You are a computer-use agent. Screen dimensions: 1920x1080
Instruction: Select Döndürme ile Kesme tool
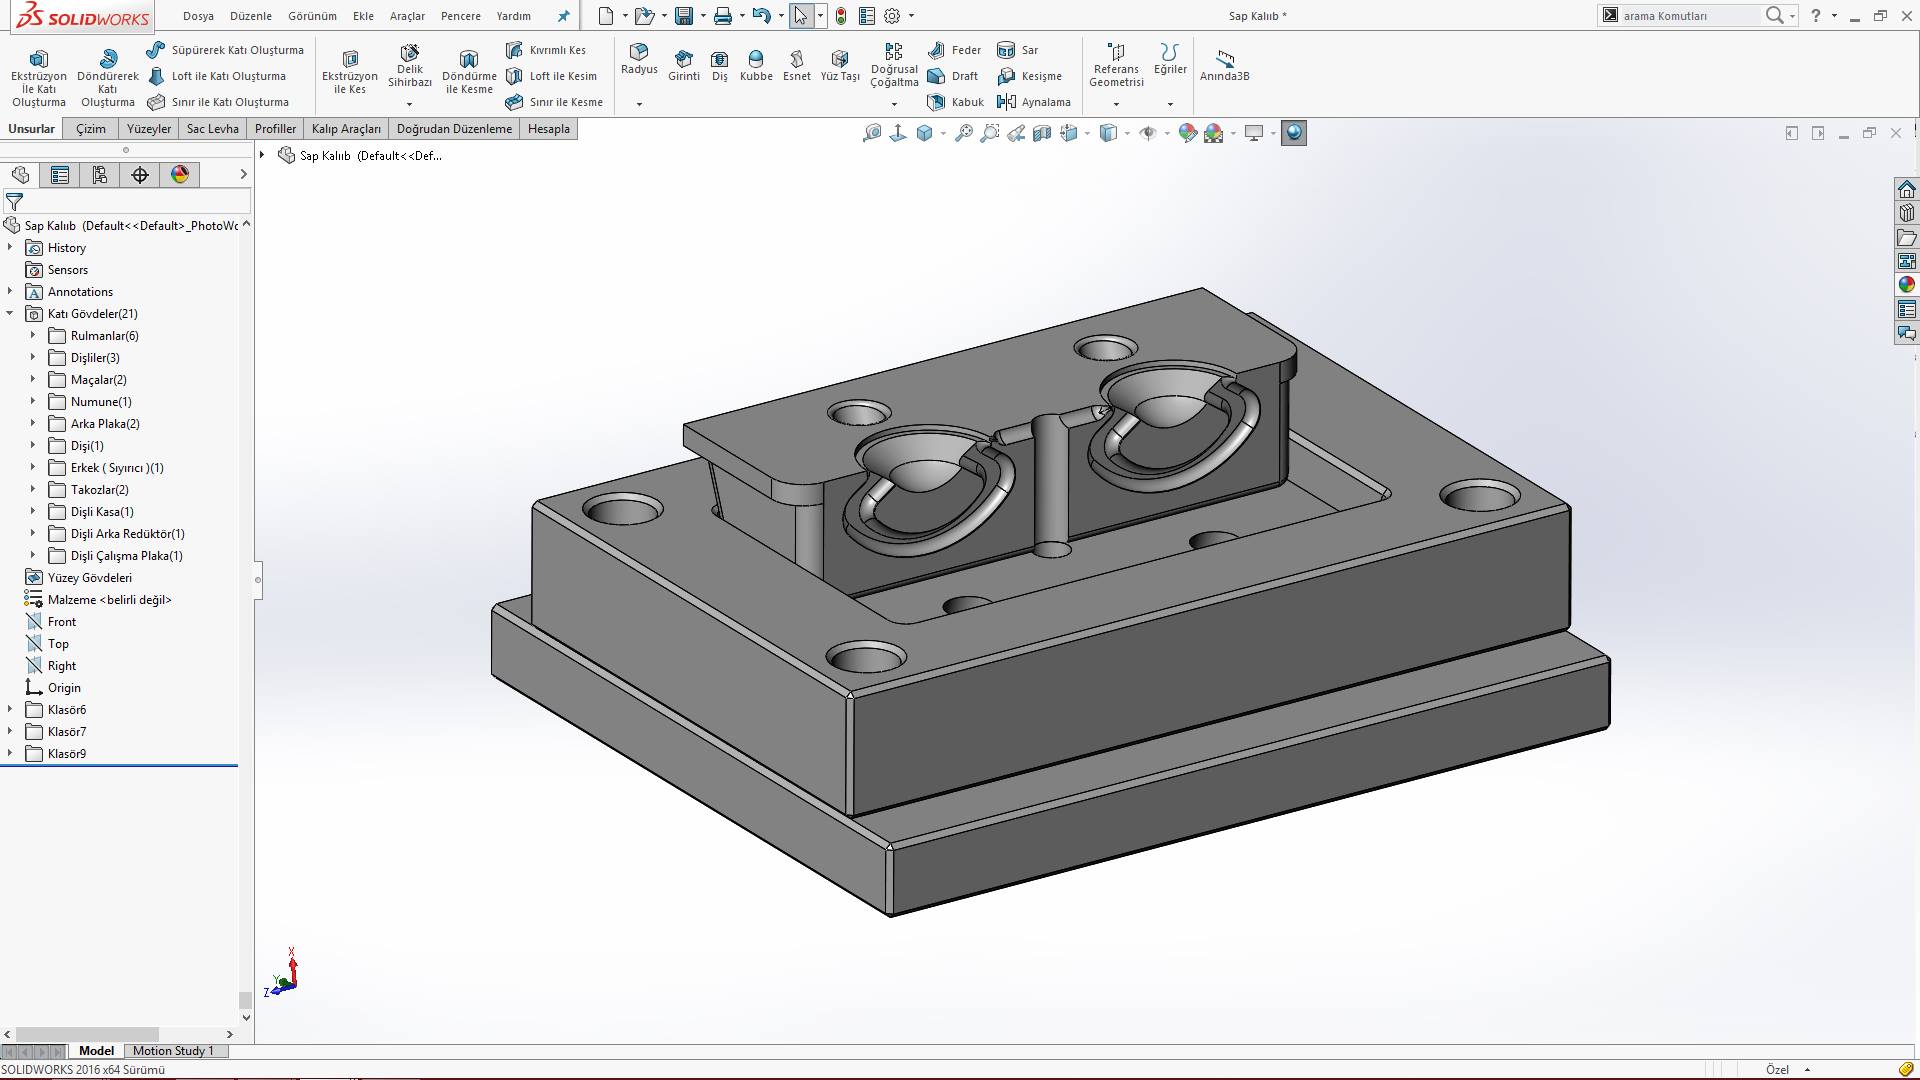[x=469, y=72]
